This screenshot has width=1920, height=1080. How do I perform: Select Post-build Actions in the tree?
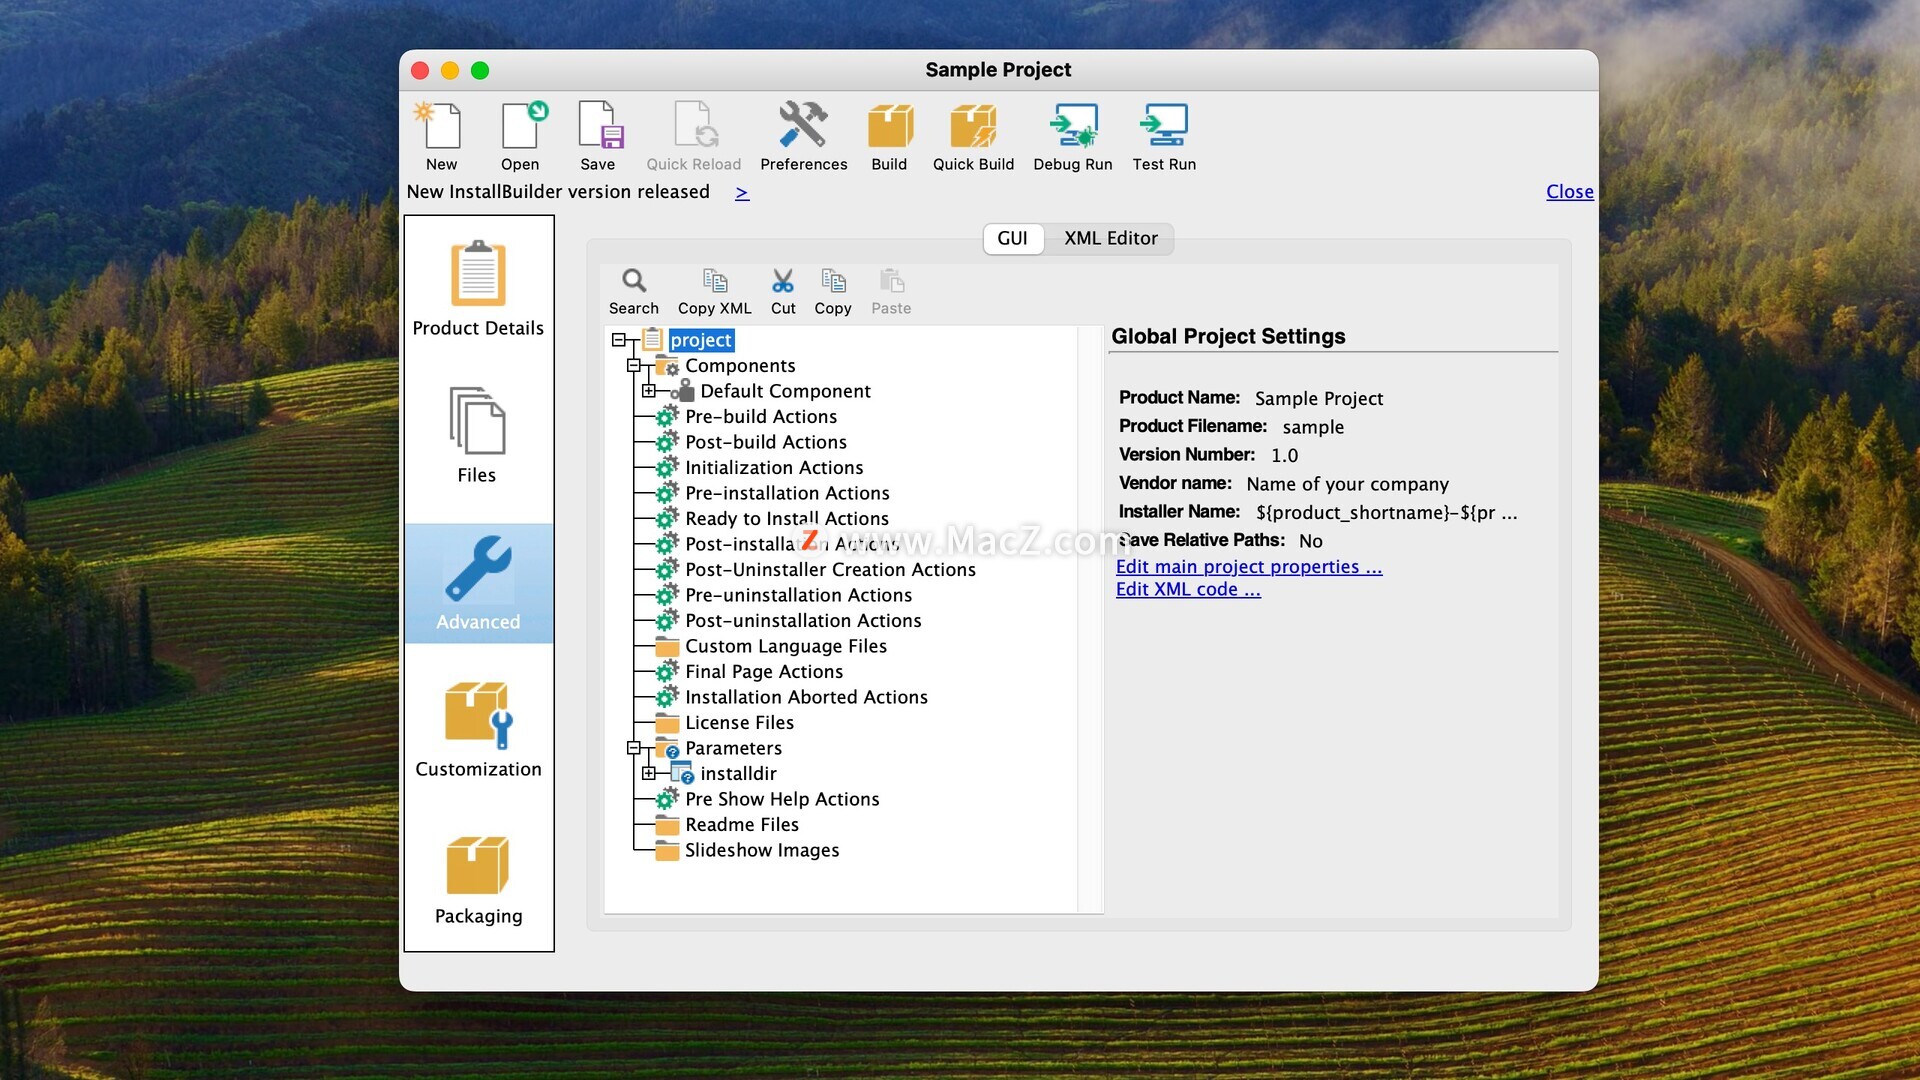(766, 442)
